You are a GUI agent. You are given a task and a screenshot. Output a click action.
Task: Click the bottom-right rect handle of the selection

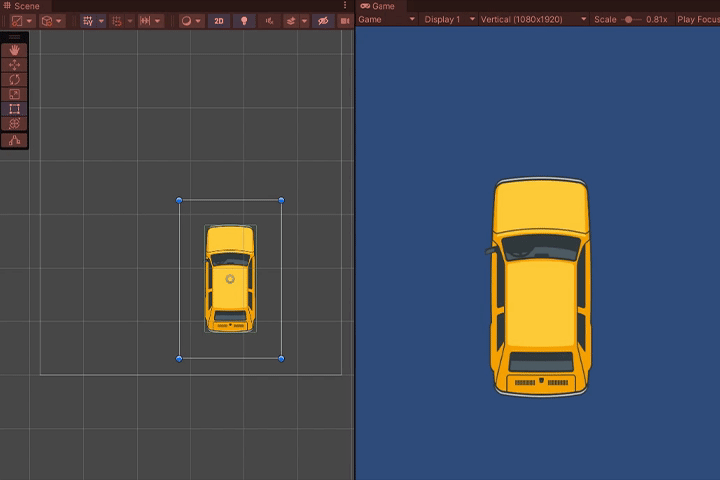(x=281, y=359)
